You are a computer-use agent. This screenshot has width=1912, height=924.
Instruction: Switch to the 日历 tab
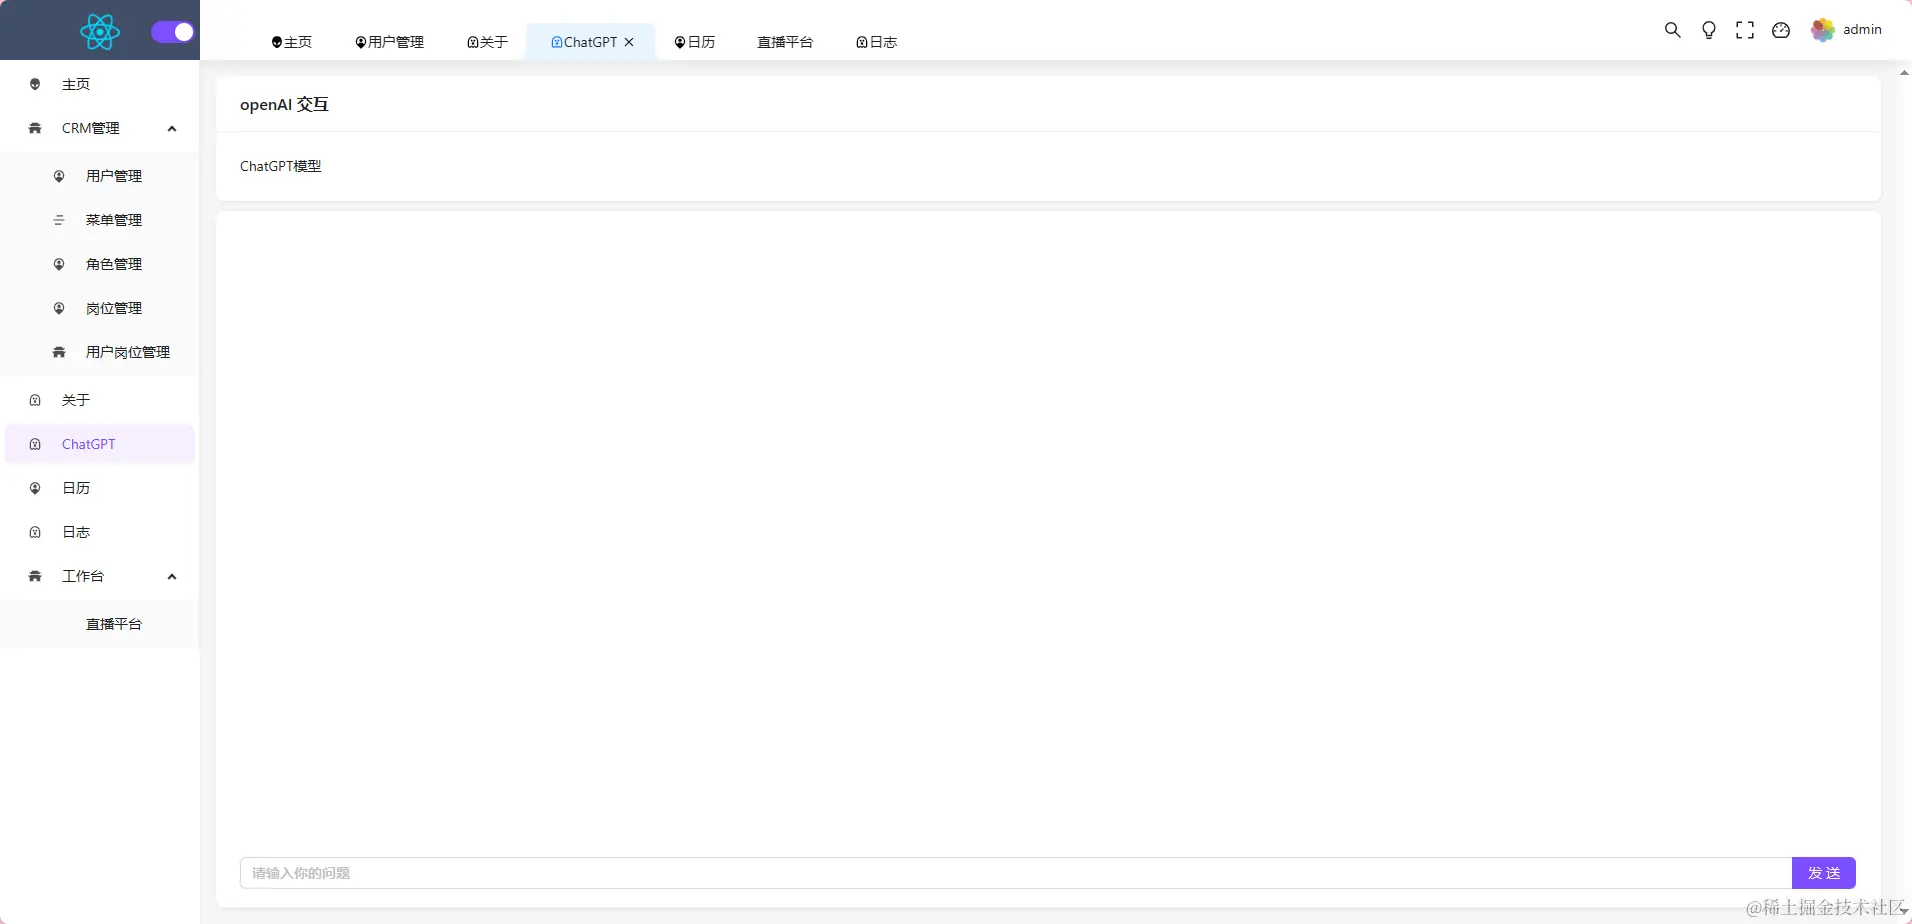[x=694, y=42]
